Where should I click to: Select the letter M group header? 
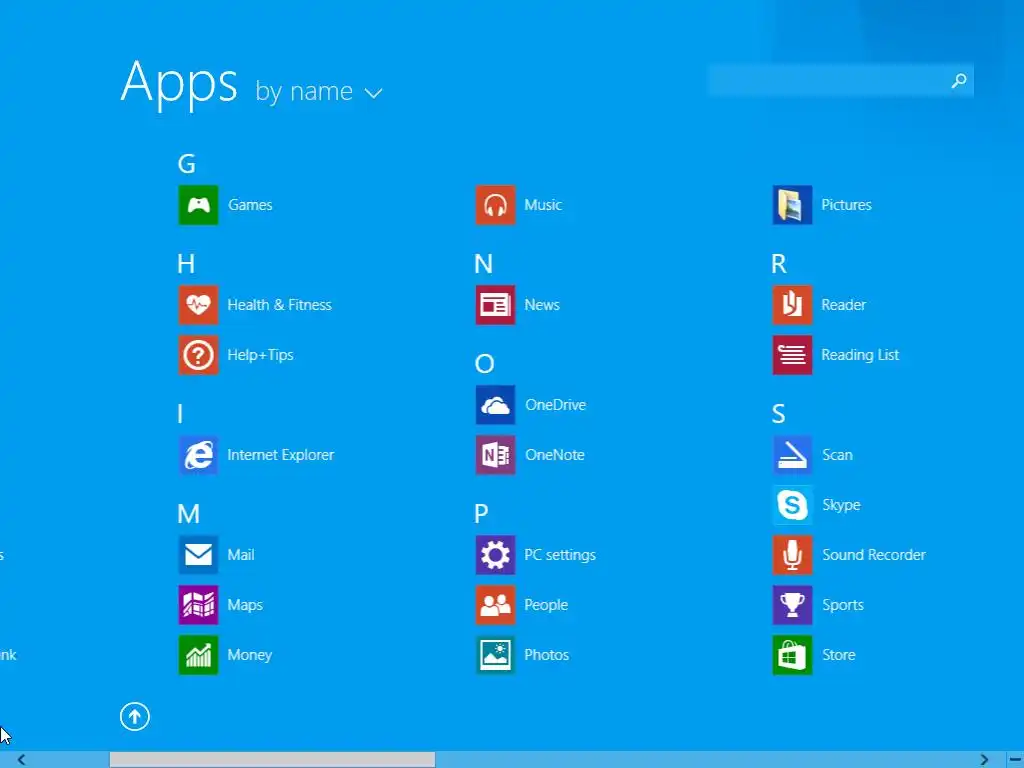(189, 514)
